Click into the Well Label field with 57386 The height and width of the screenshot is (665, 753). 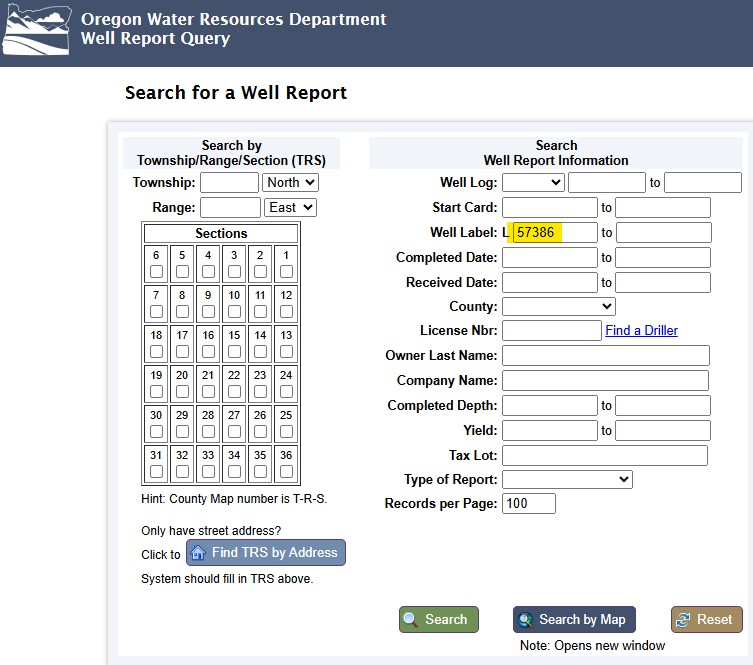point(554,232)
